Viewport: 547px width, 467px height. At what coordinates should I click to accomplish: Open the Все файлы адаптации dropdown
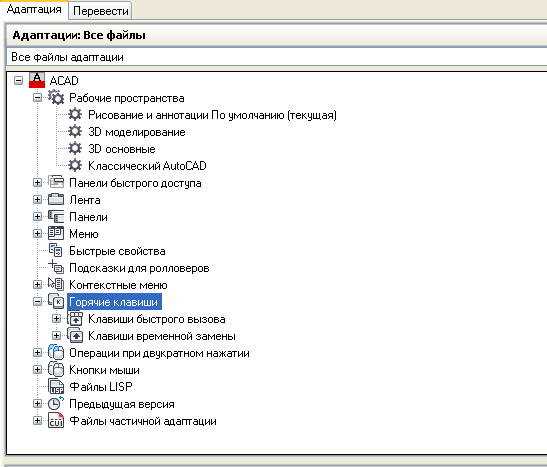(277, 57)
